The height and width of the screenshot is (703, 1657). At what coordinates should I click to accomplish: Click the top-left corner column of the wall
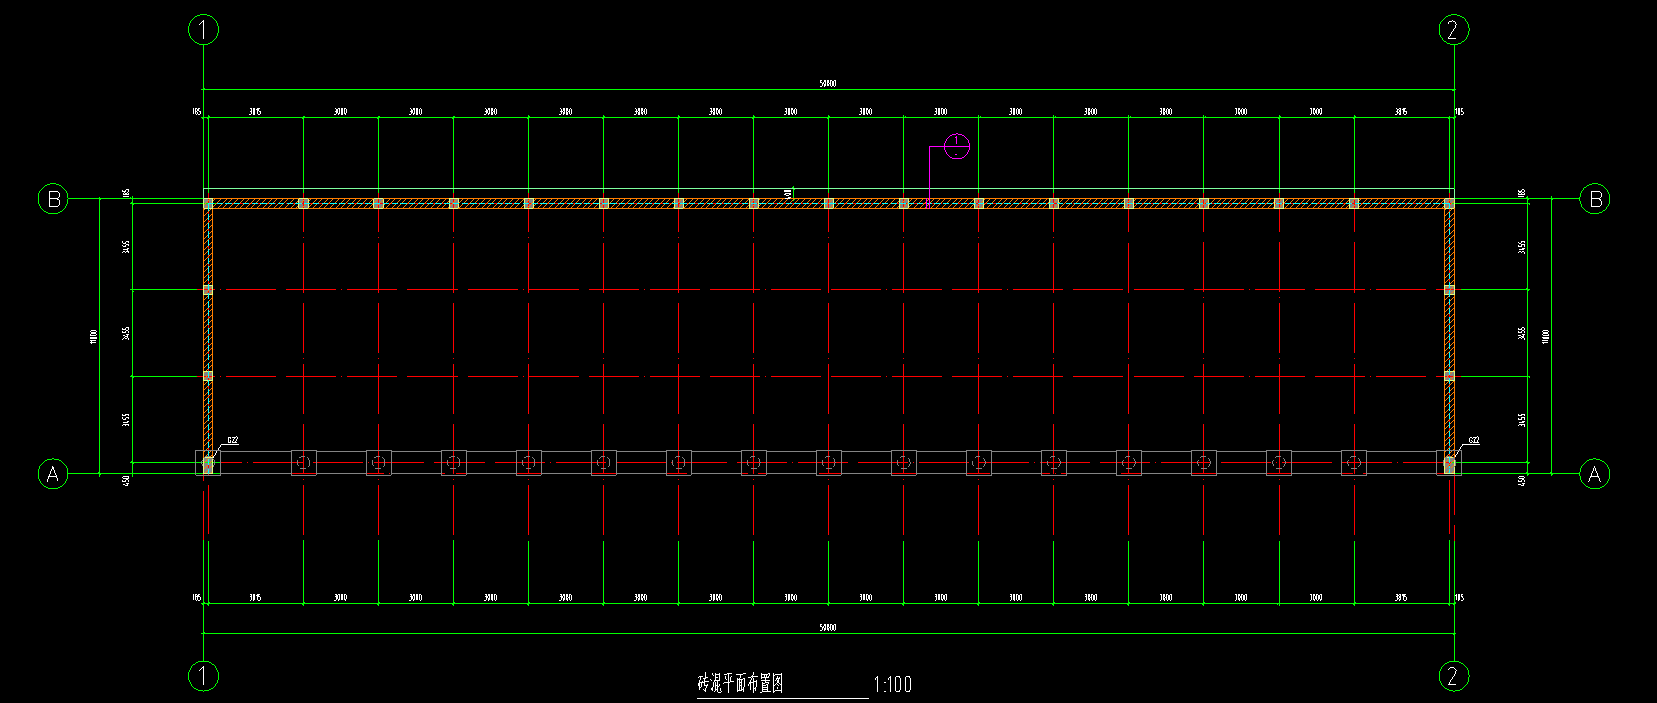[208, 203]
